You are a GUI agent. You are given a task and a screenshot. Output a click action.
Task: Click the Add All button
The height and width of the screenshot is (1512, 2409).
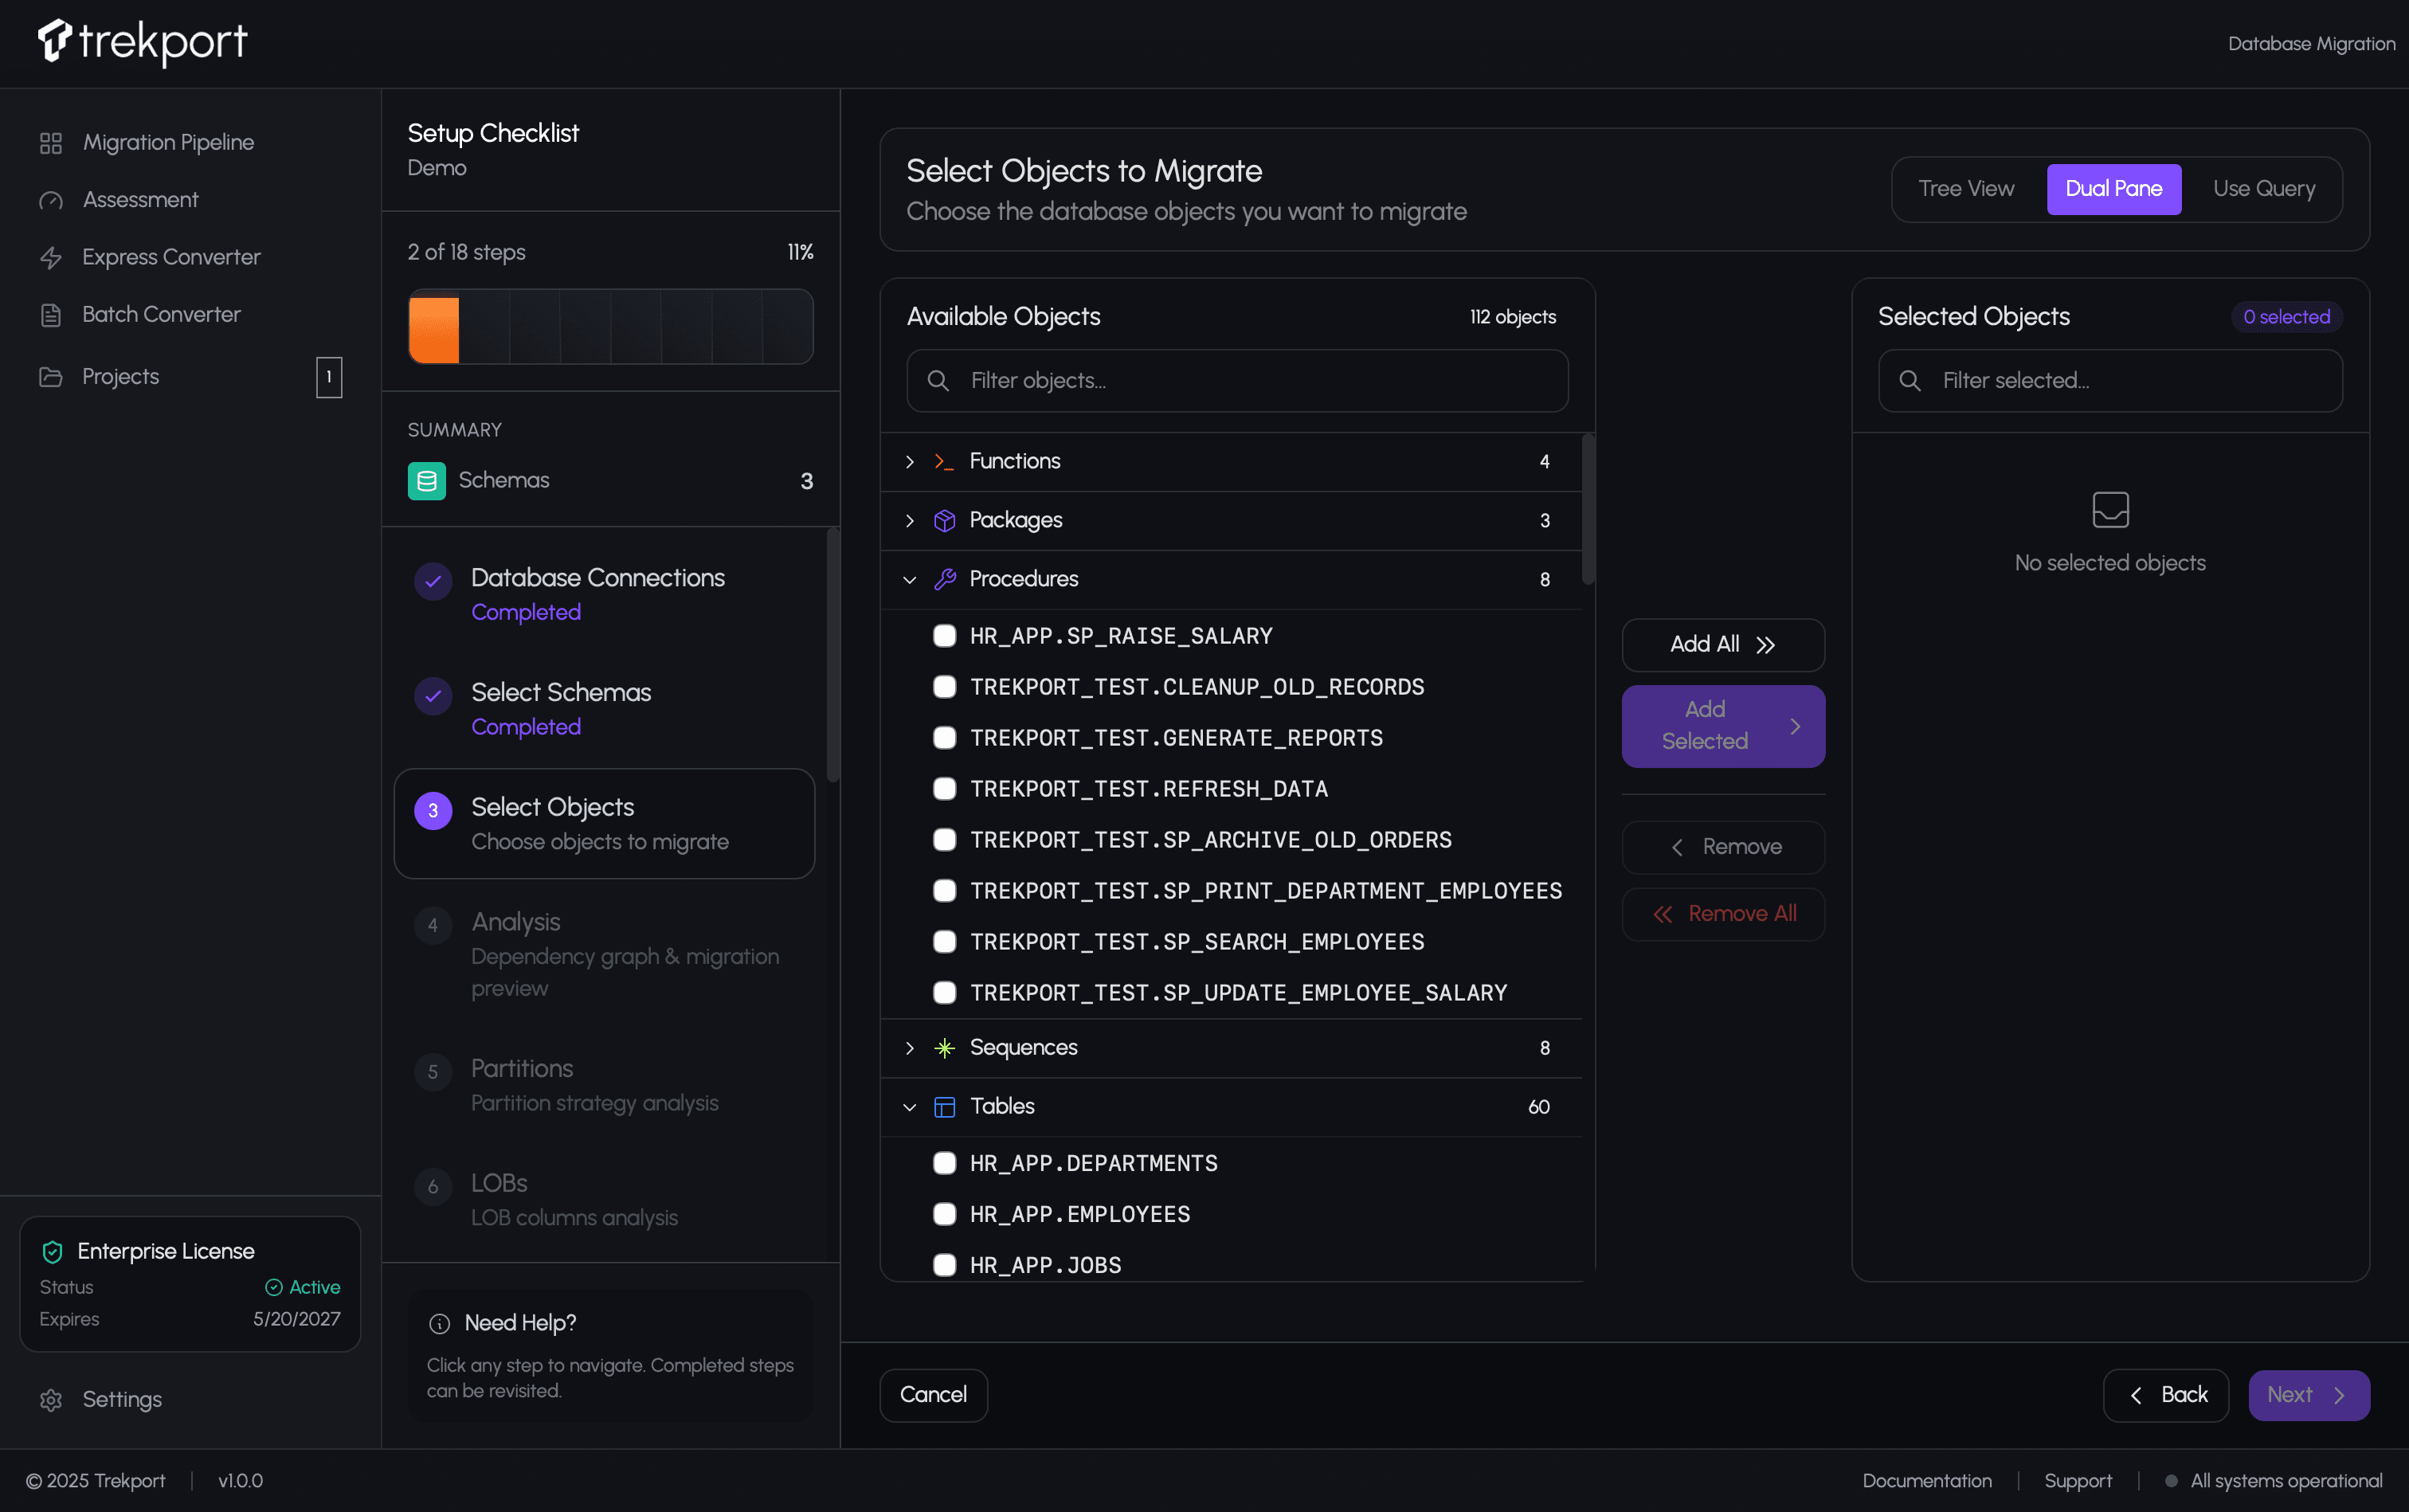click(1723, 645)
